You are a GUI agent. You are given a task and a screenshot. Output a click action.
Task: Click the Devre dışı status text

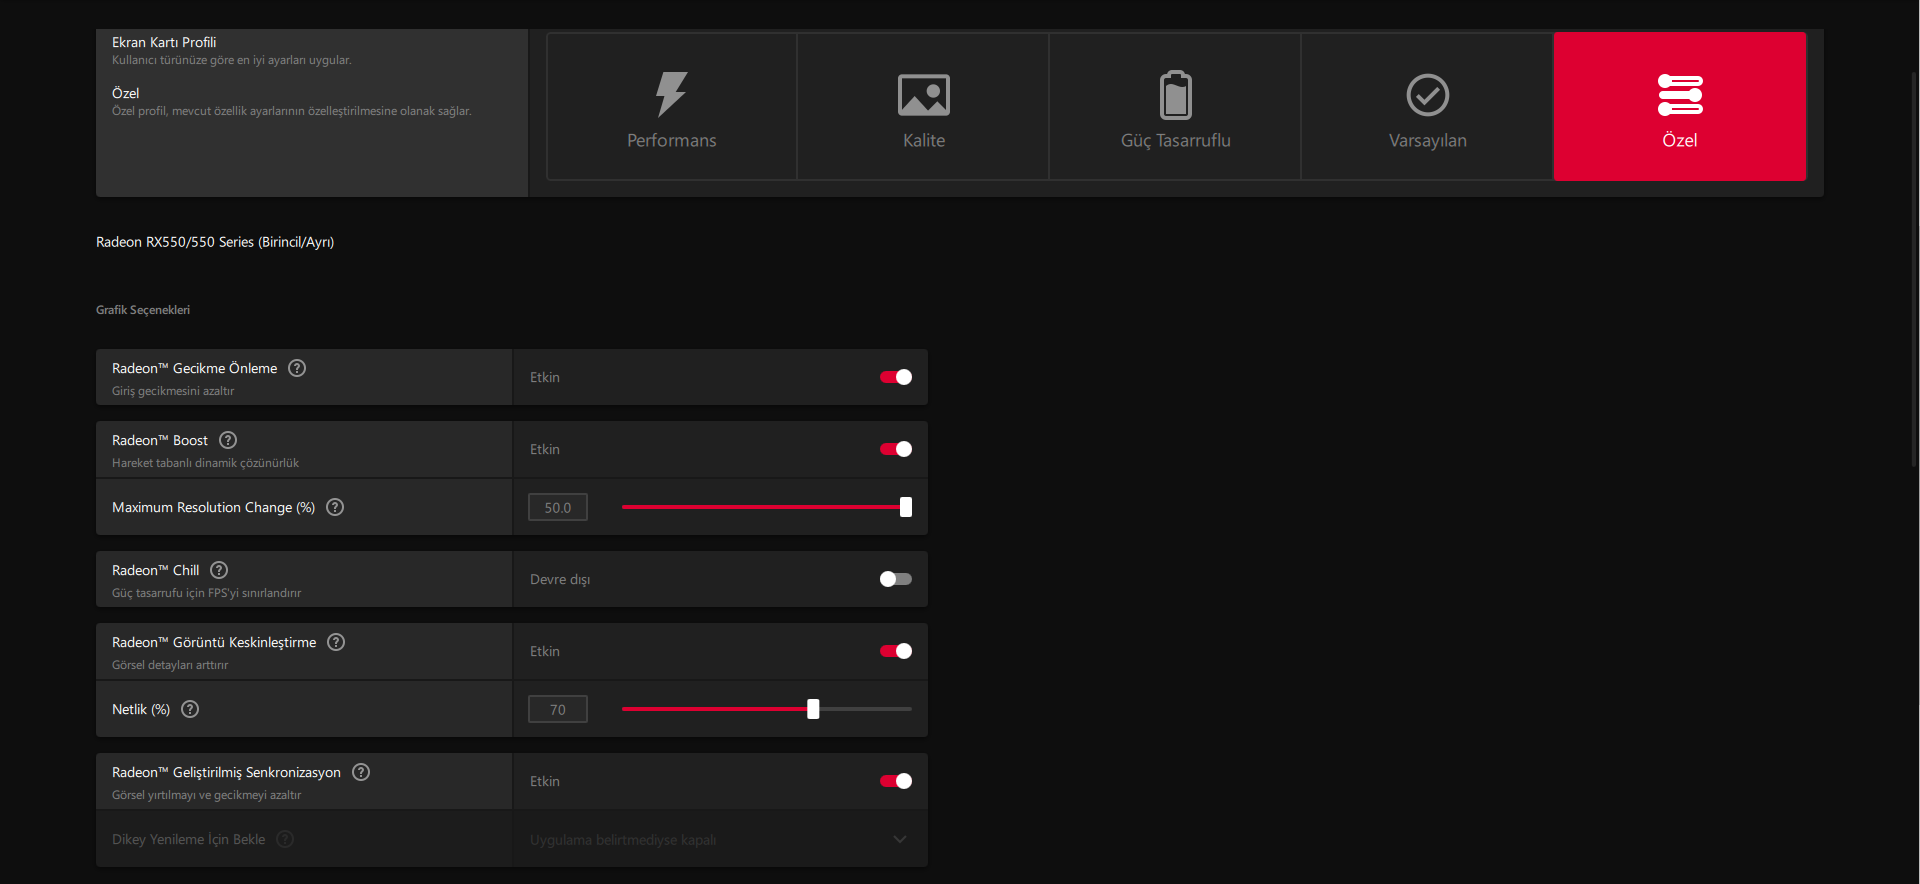click(560, 579)
